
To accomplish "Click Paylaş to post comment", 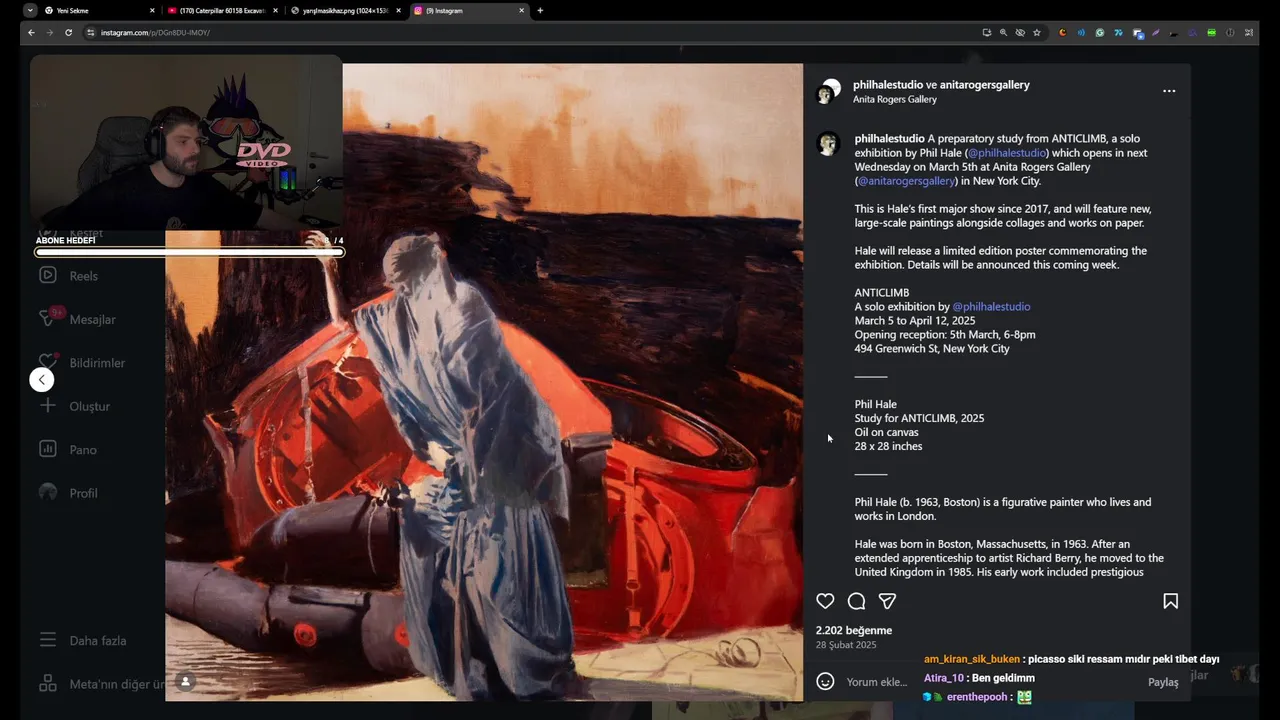I will tap(1163, 682).
